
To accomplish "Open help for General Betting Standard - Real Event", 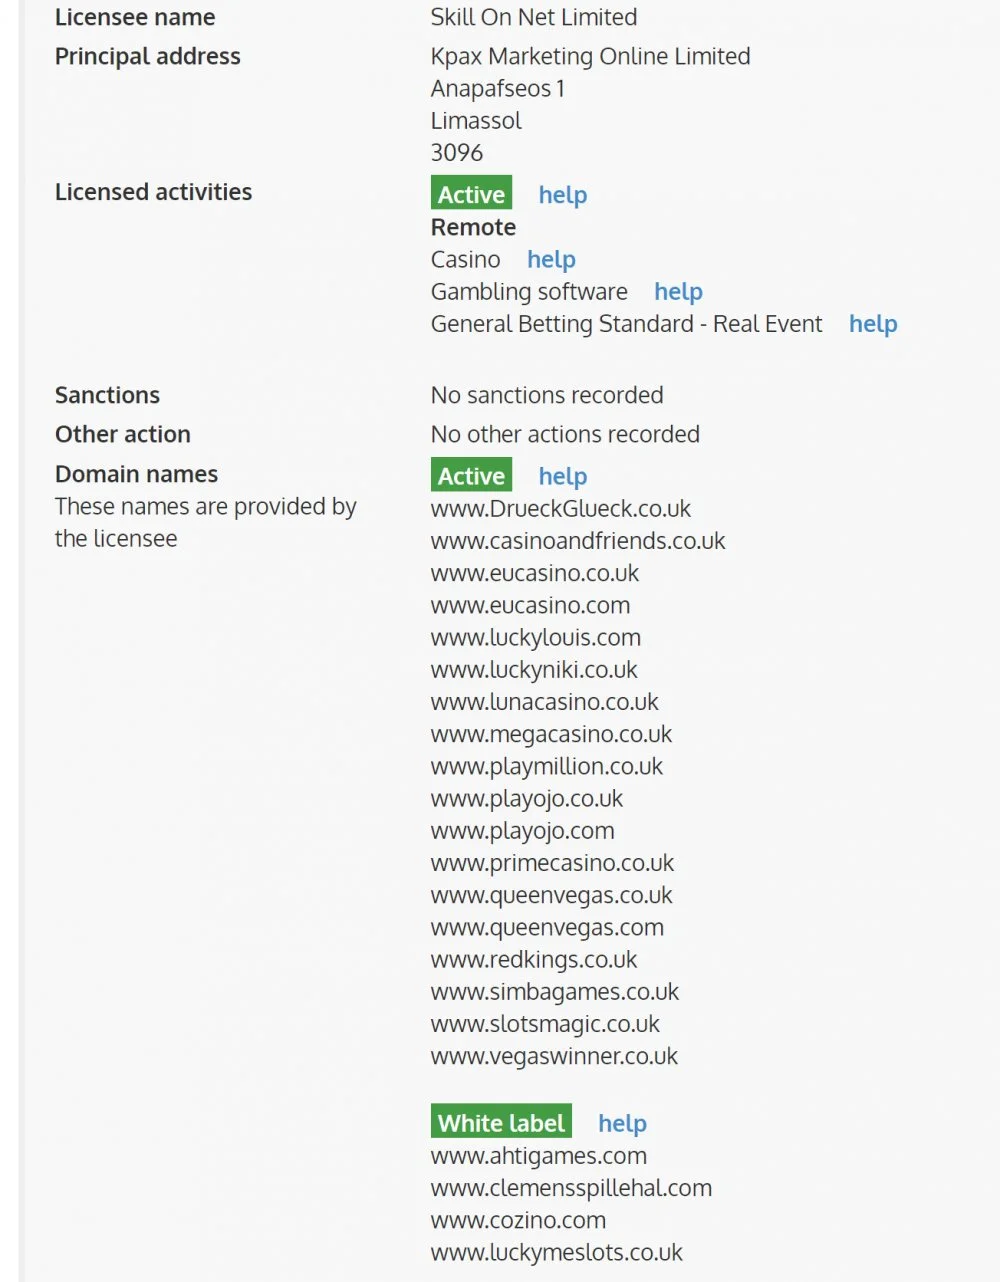I will point(873,323).
